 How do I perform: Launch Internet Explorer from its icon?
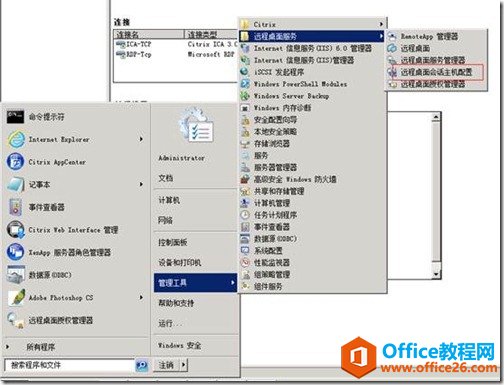16,139
